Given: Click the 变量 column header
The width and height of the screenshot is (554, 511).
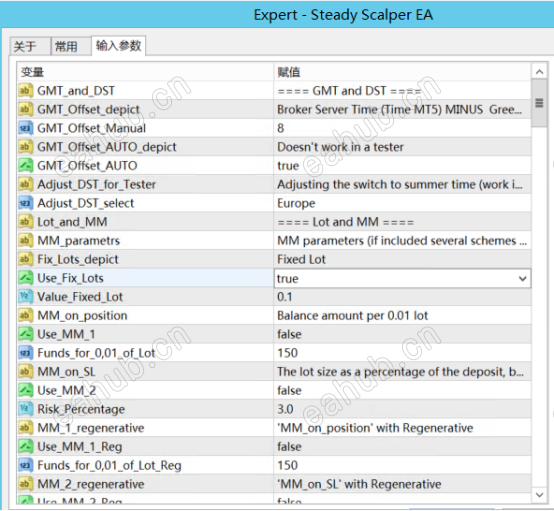Looking at the screenshot, I should pos(145,72).
